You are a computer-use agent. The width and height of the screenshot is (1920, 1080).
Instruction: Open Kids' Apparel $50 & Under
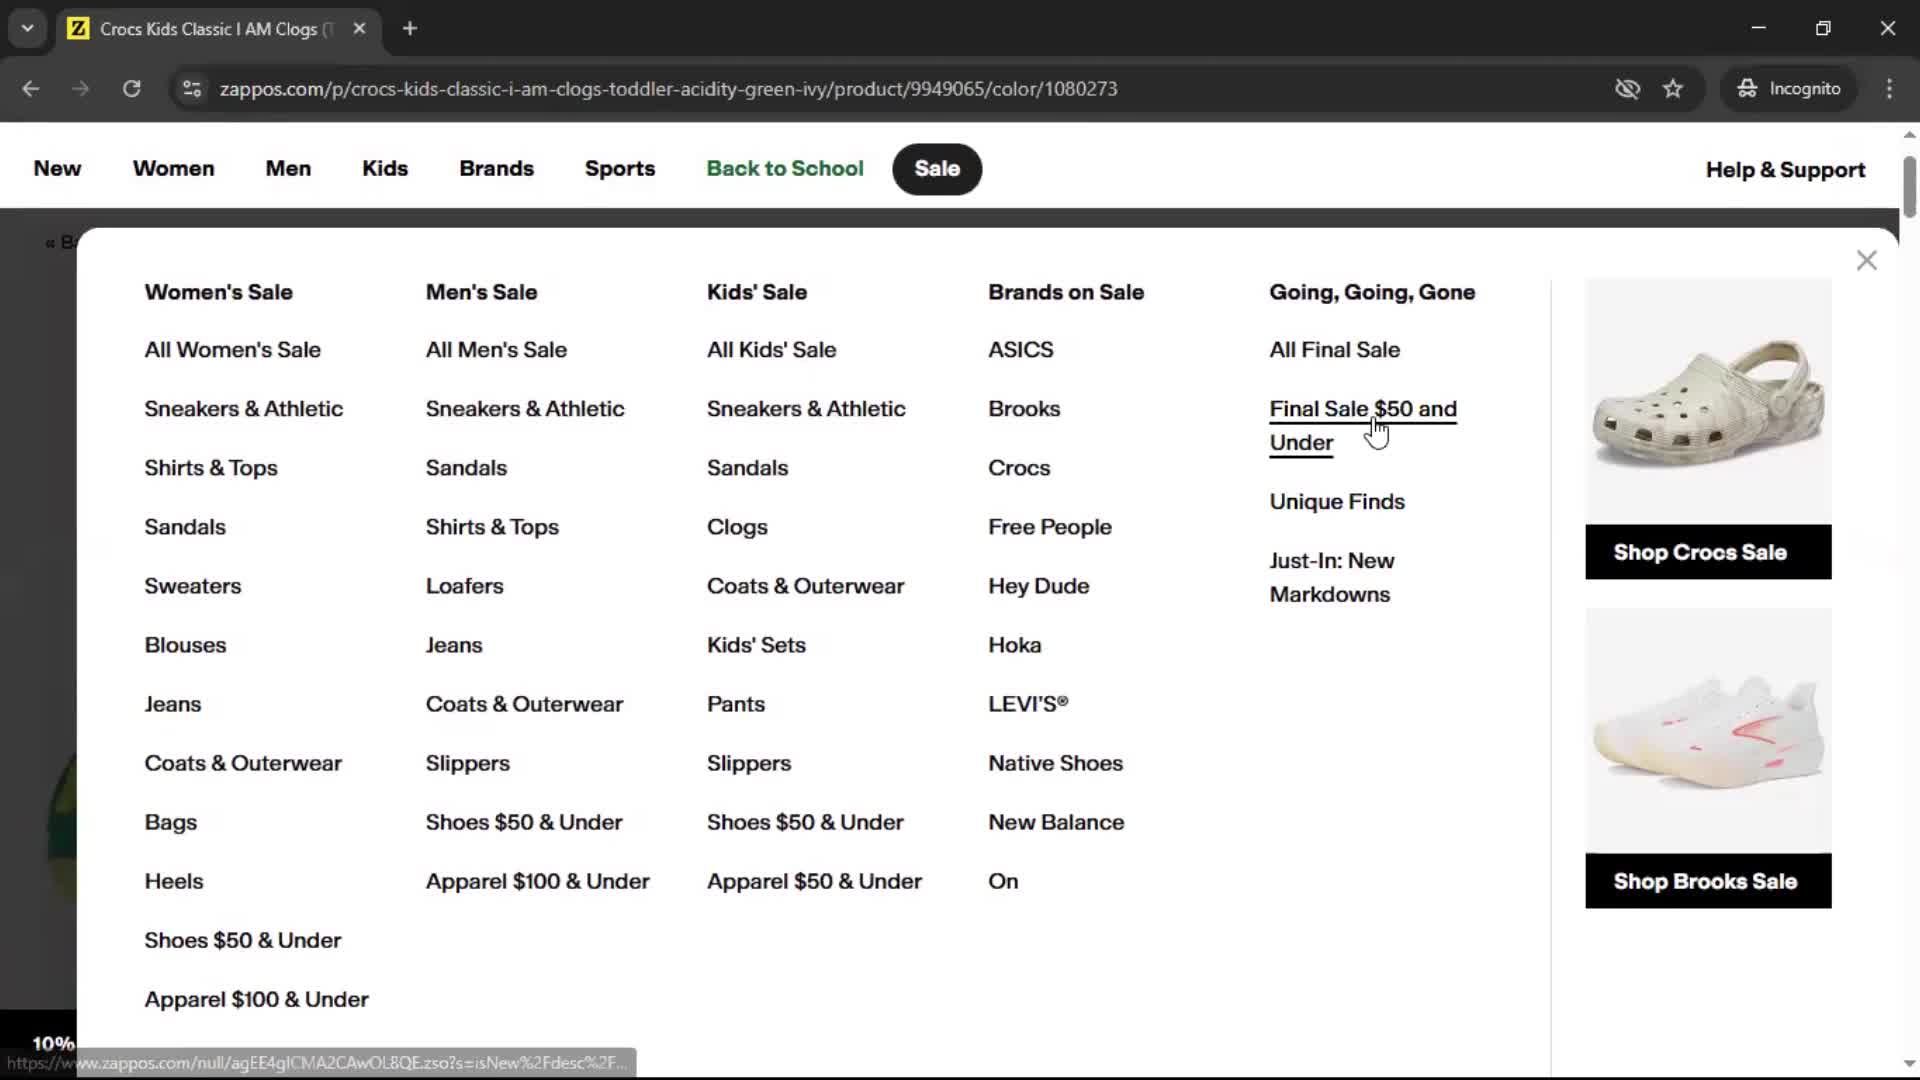tap(814, 881)
